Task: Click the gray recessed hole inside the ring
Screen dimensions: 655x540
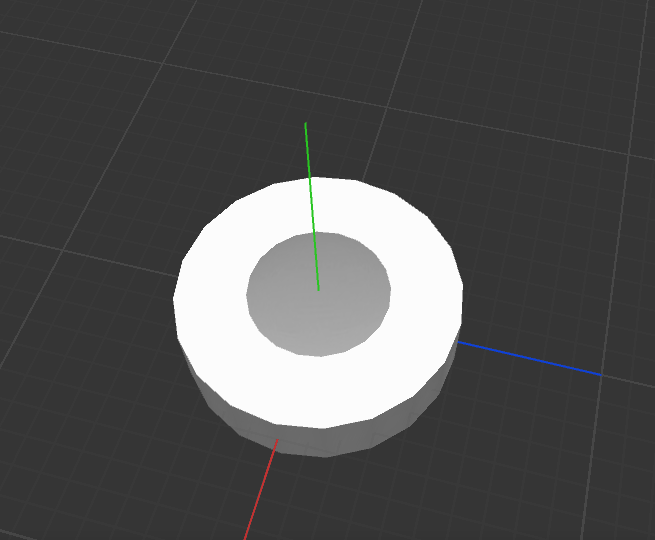Action: 318,294
